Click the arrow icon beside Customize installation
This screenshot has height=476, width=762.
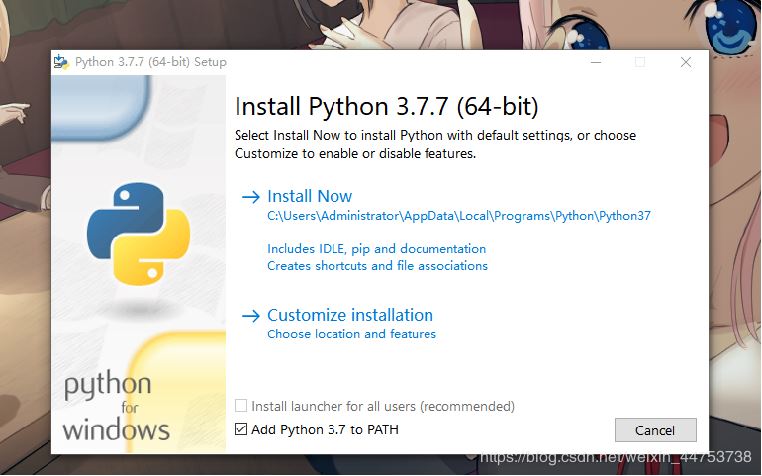point(251,316)
